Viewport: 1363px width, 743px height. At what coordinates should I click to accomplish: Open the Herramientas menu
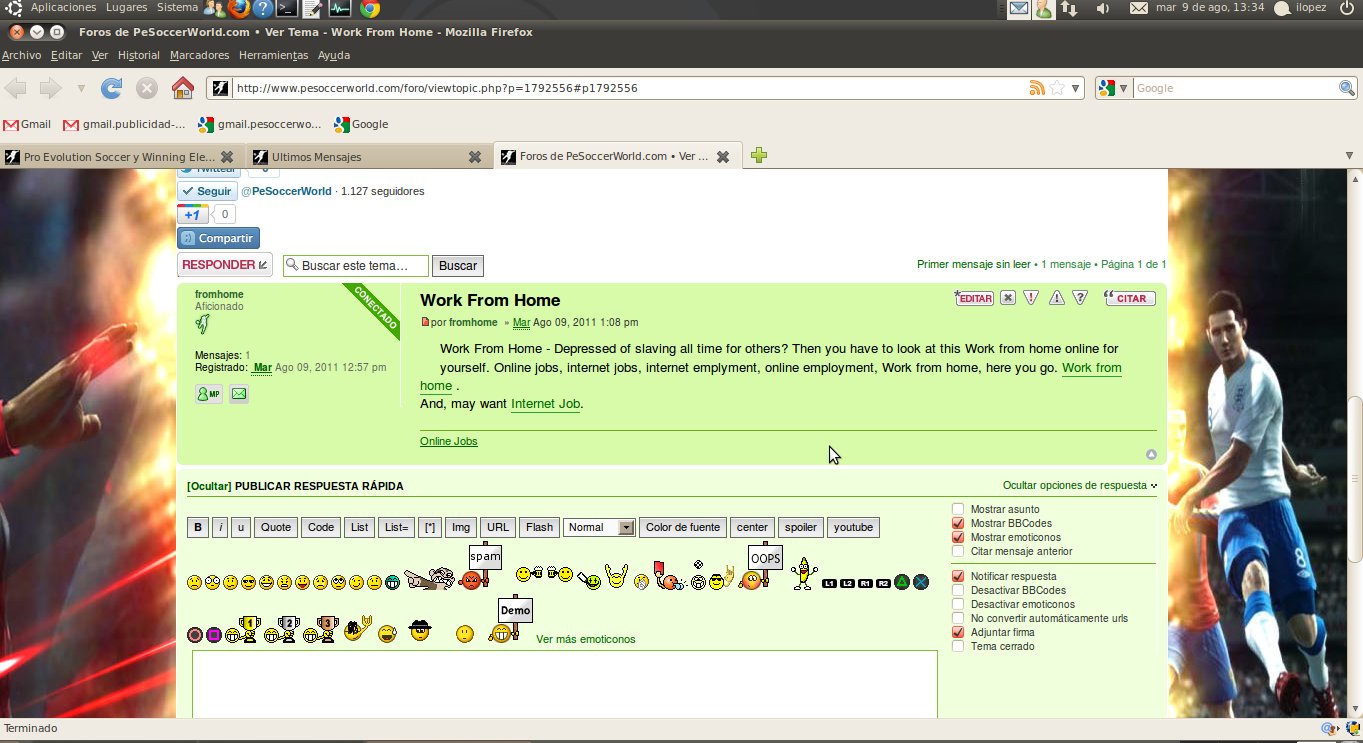(273, 55)
